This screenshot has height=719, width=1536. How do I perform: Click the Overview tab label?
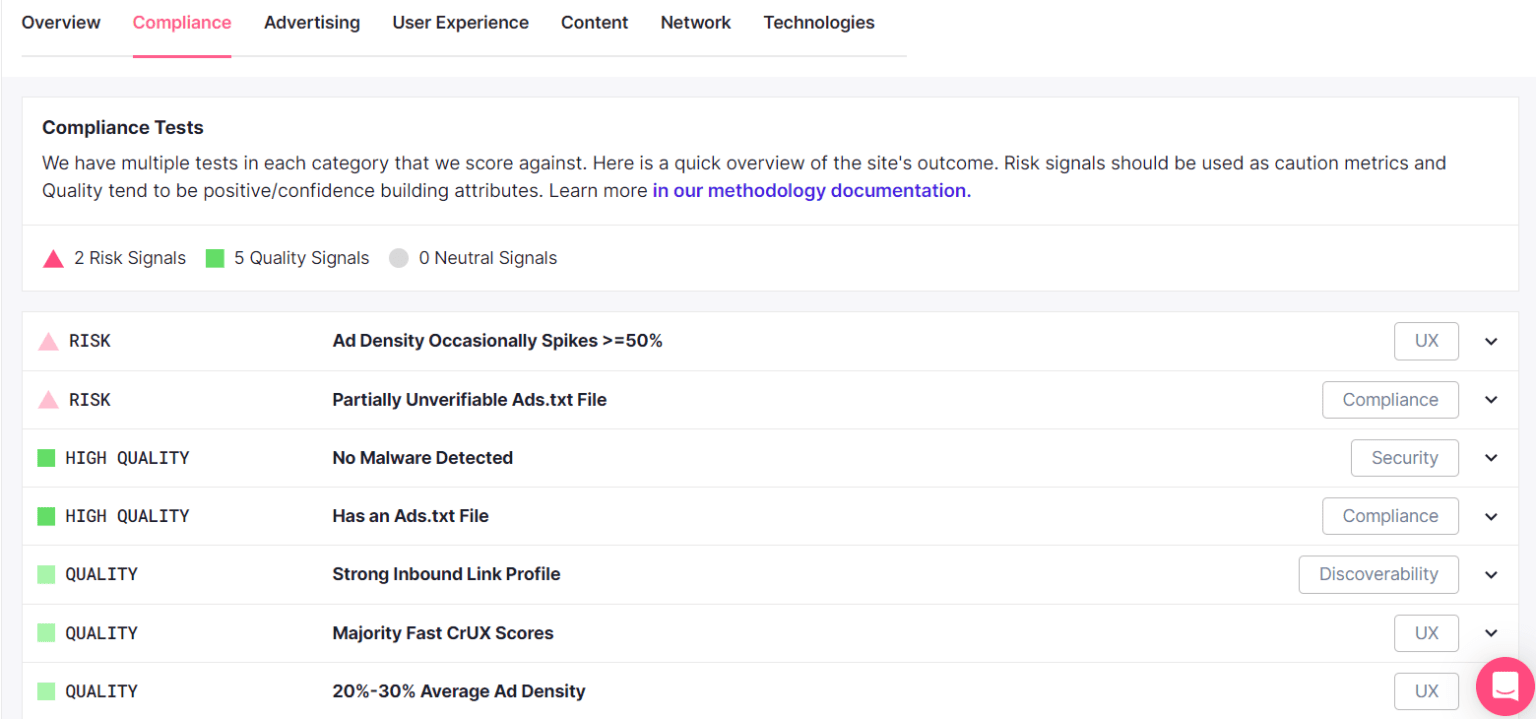[x=60, y=22]
